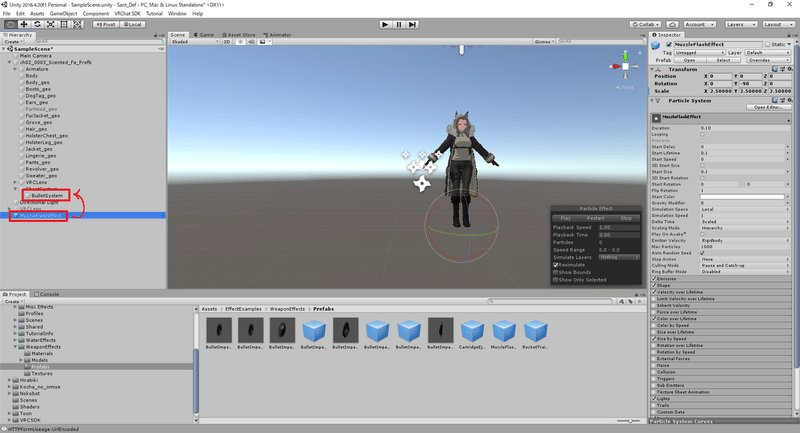Open Simulation Space dropdown

coord(745,209)
